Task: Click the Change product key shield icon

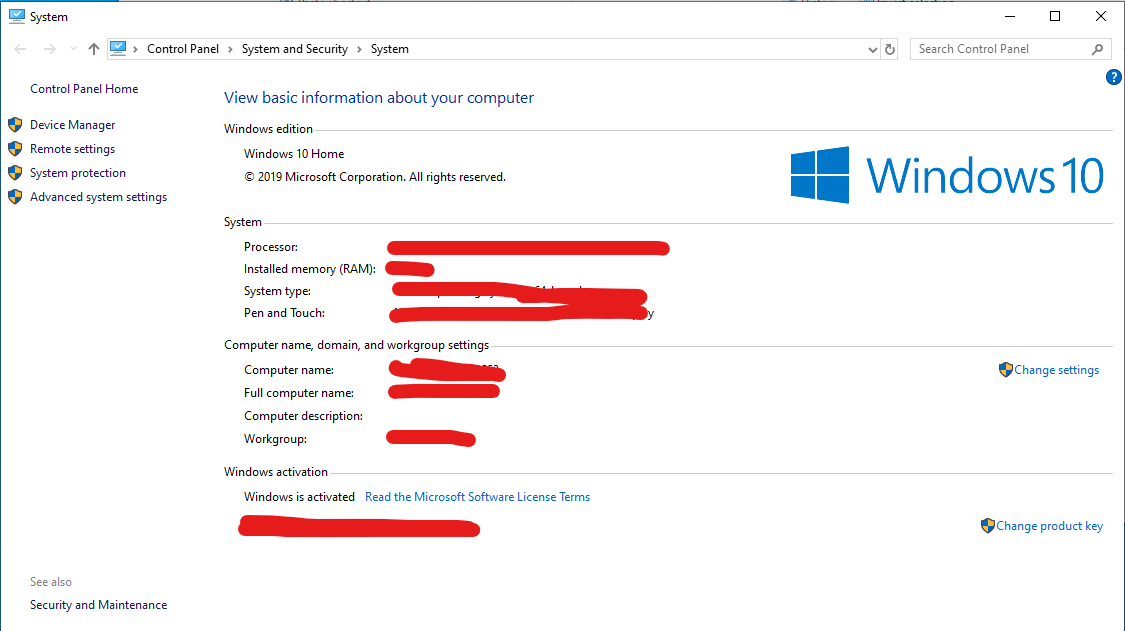Action: click(x=987, y=525)
